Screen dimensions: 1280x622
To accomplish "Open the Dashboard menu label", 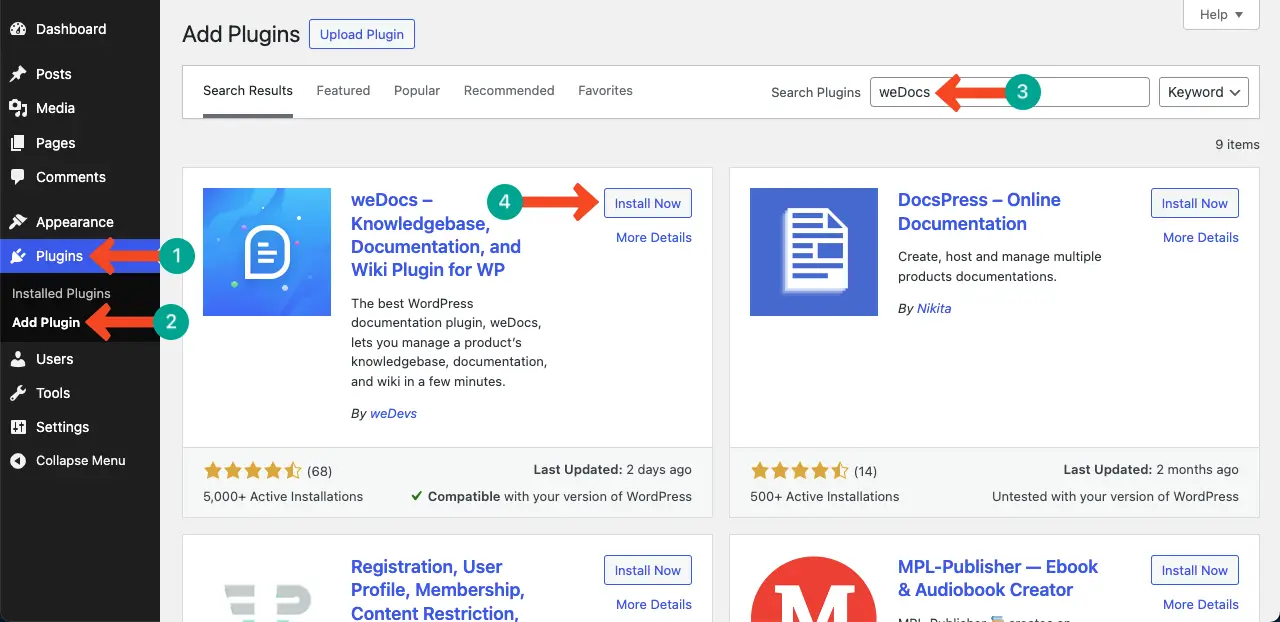I will tap(71, 29).
